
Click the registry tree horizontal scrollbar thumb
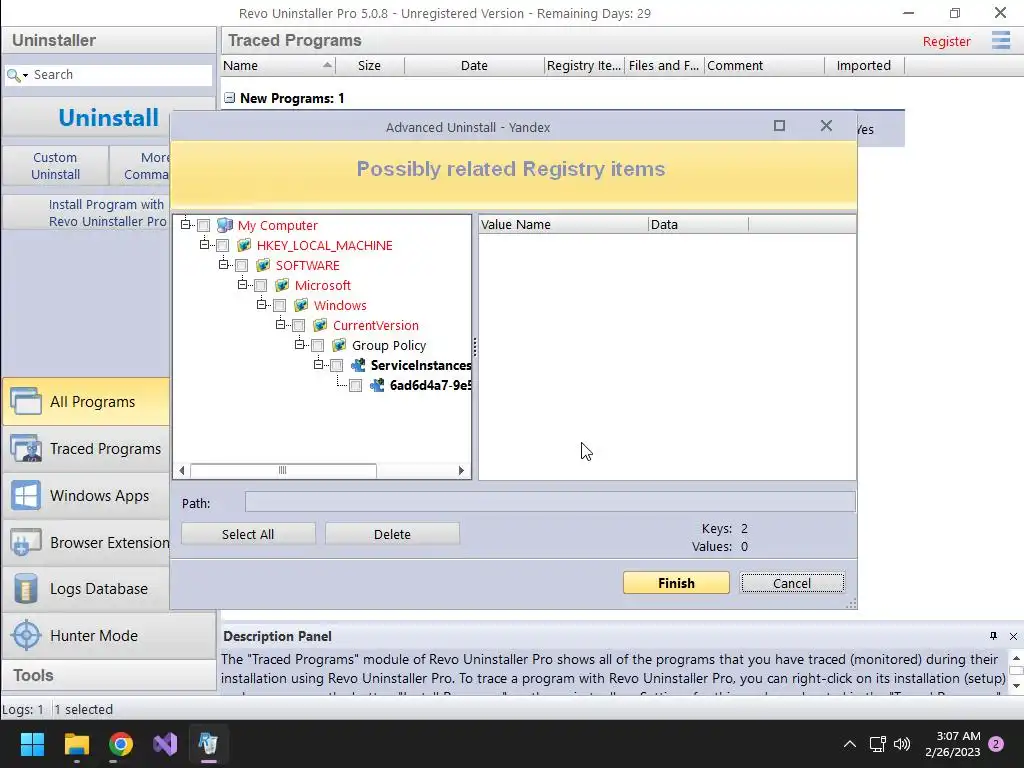pos(283,470)
